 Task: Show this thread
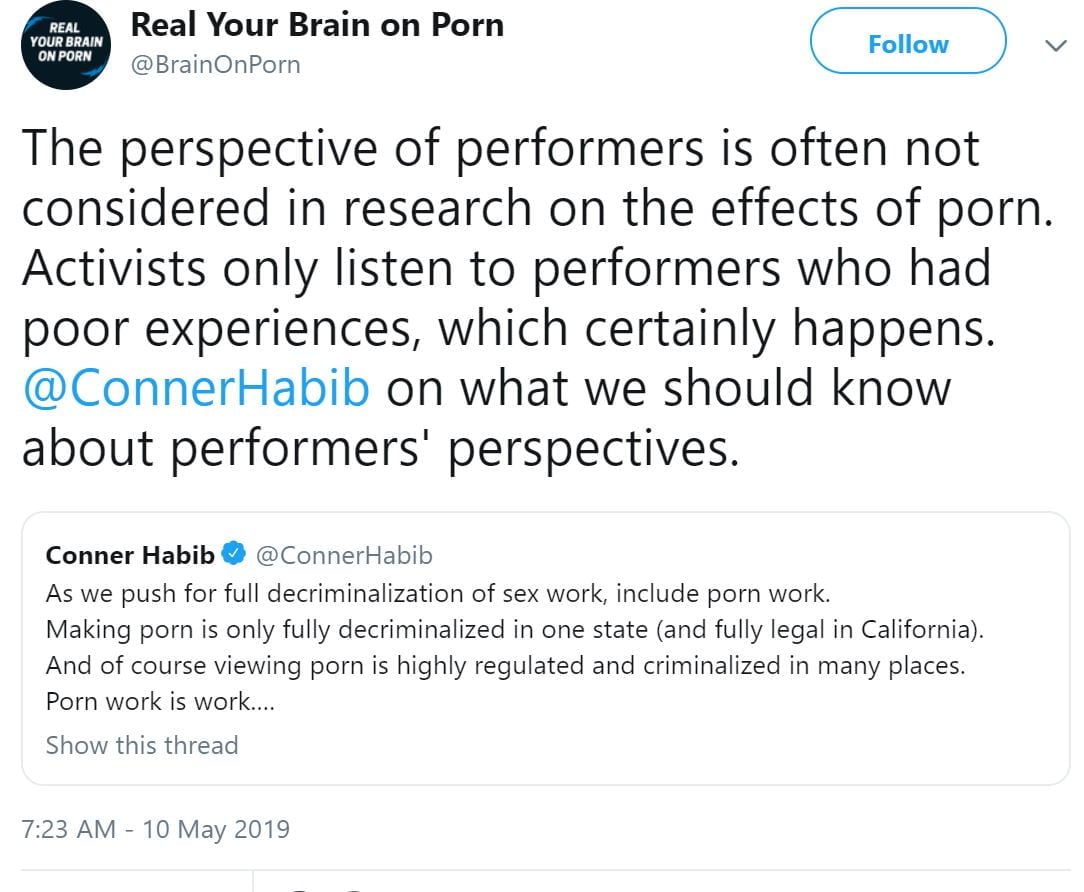click(142, 745)
